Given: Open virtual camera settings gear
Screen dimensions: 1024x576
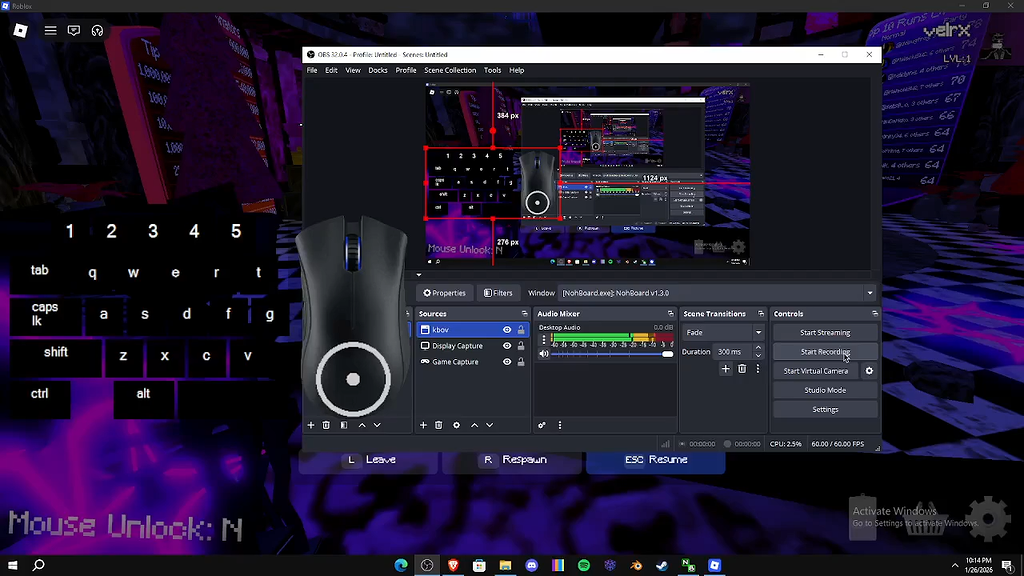Looking at the screenshot, I should (x=869, y=371).
